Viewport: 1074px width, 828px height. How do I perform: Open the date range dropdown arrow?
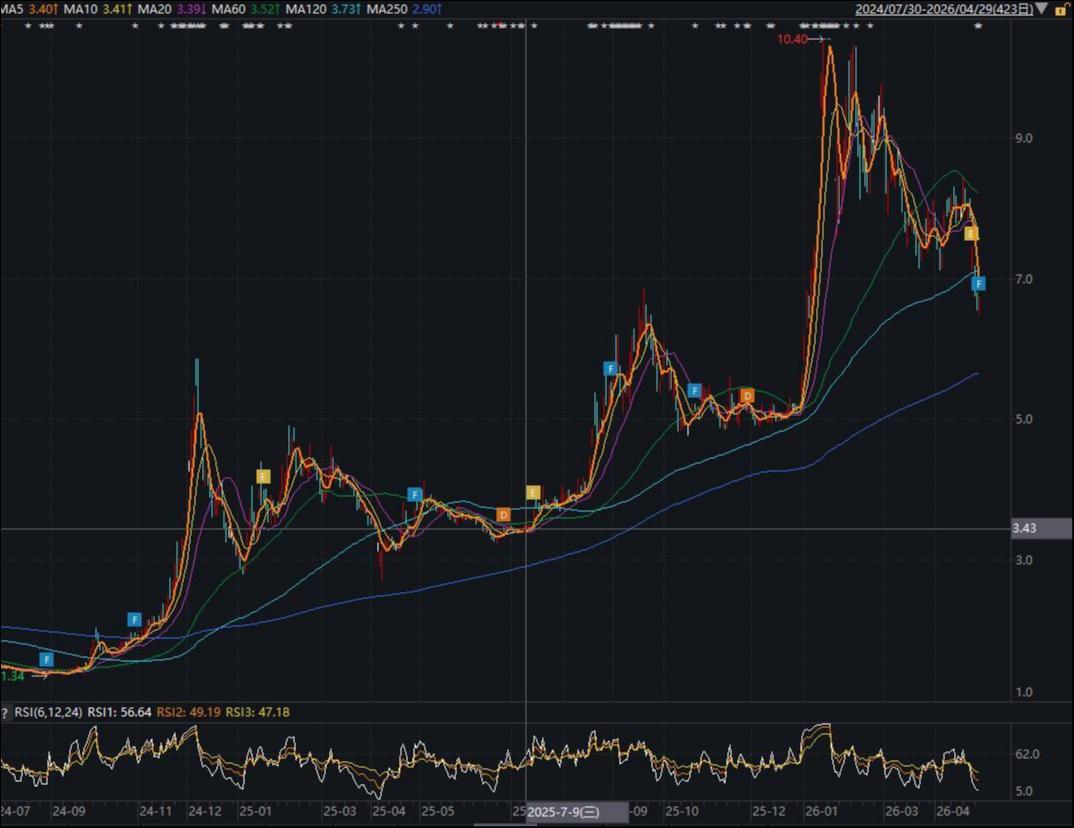click(1041, 9)
